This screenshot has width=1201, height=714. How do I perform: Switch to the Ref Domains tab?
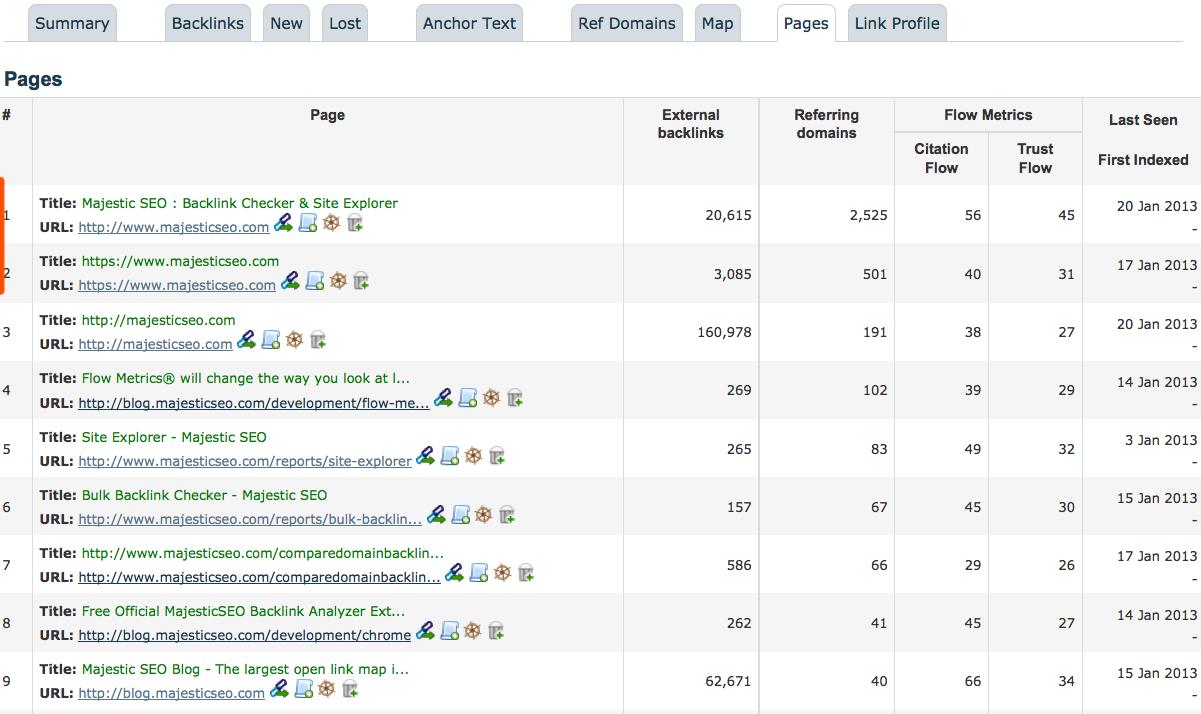[627, 23]
